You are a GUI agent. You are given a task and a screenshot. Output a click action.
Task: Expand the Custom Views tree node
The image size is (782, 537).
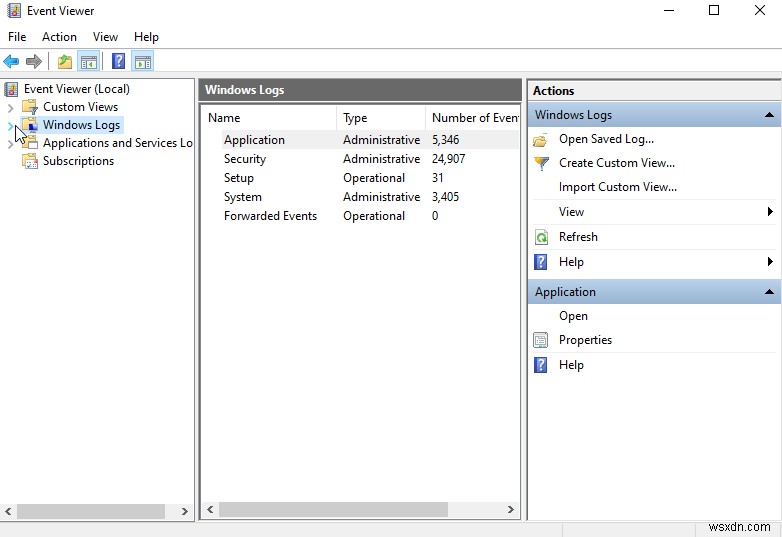[10, 107]
